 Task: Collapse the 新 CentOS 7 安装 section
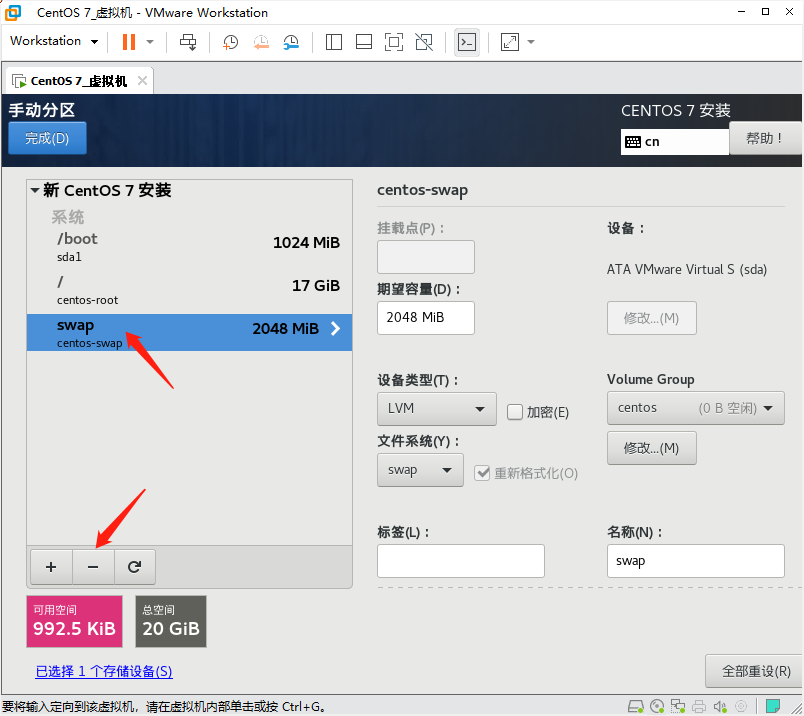tap(35, 190)
